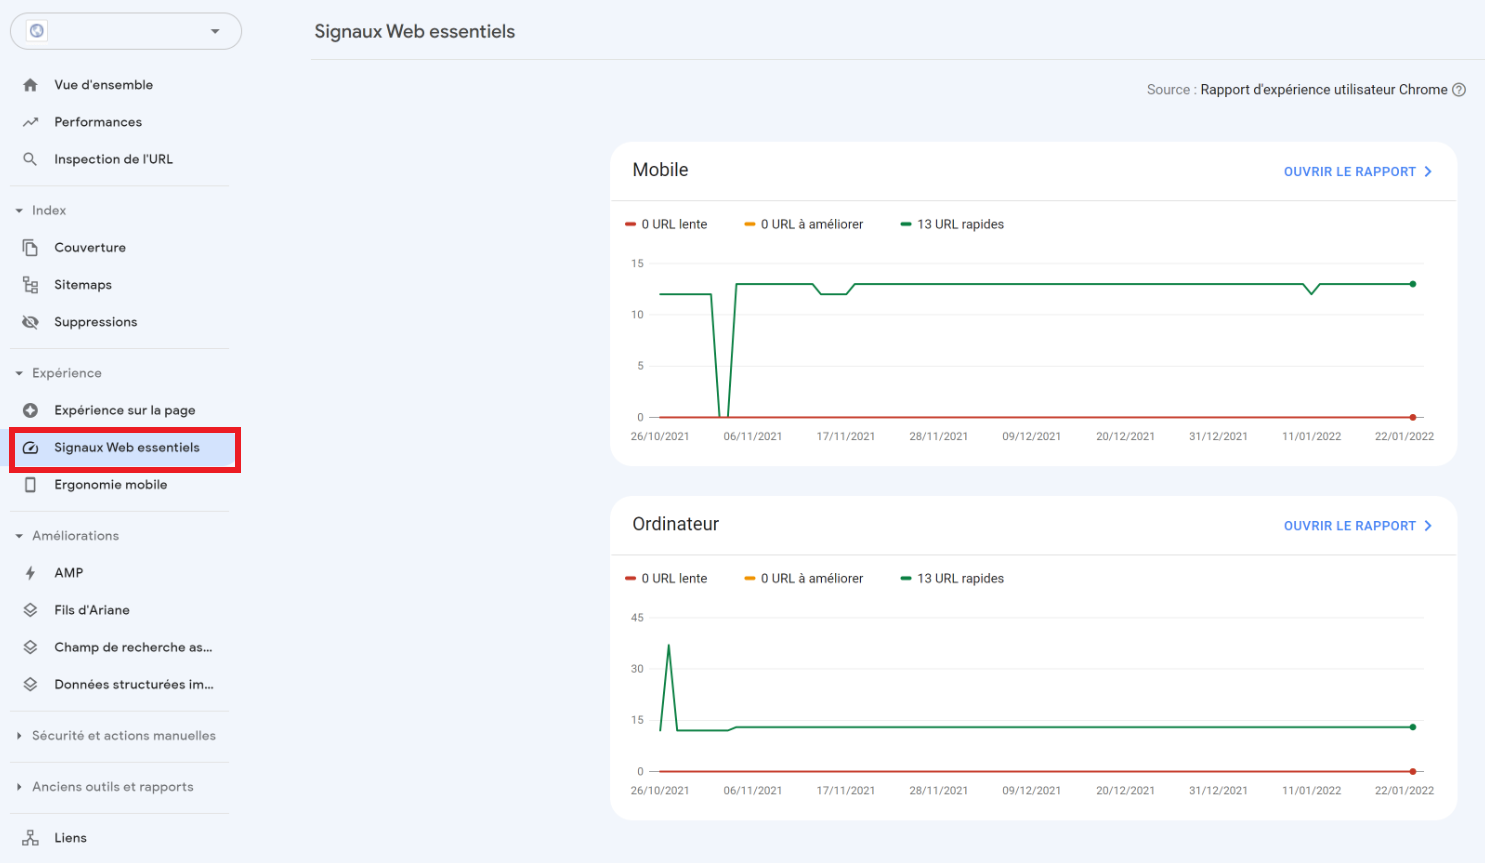This screenshot has width=1485, height=863.
Task: Open Ergonomie mobile phone icon
Action: point(32,484)
